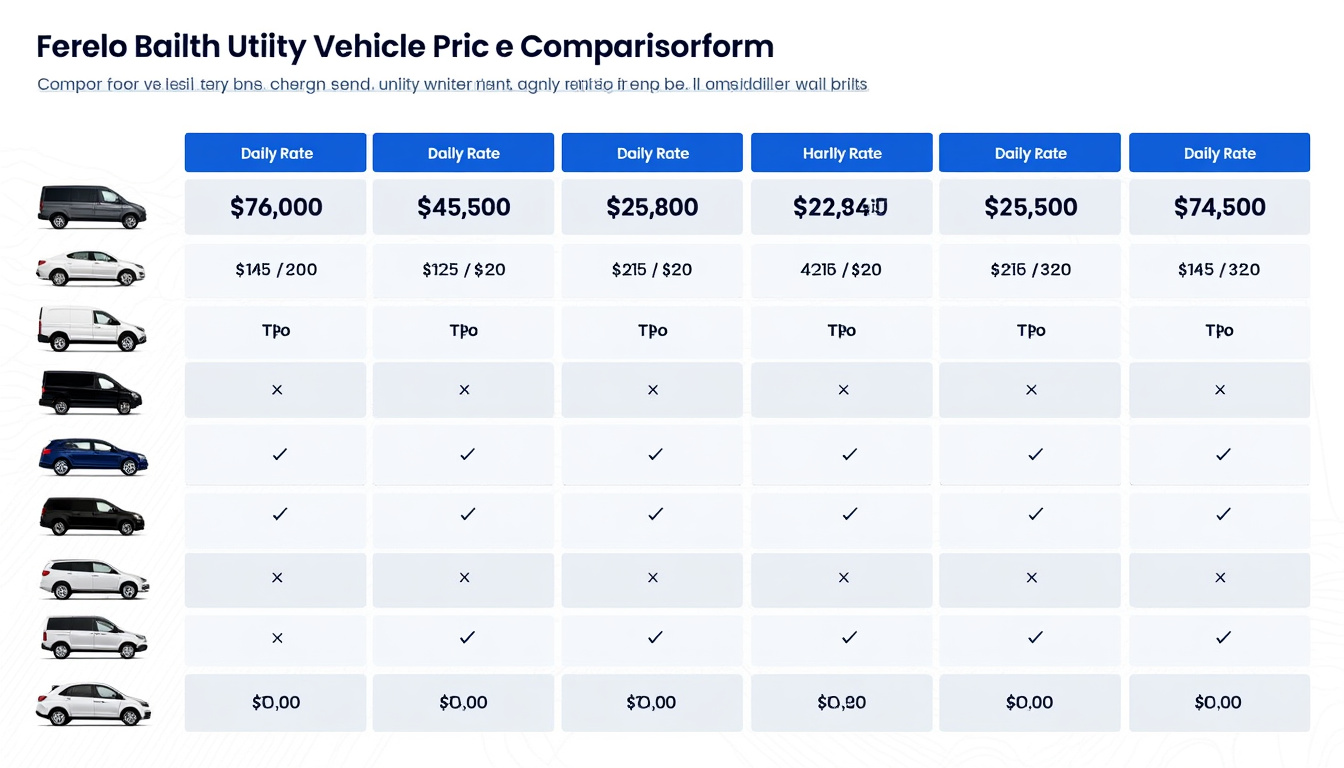1344x768 pixels.
Task: Click the Harlly Rate column header
Action: point(842,153)
